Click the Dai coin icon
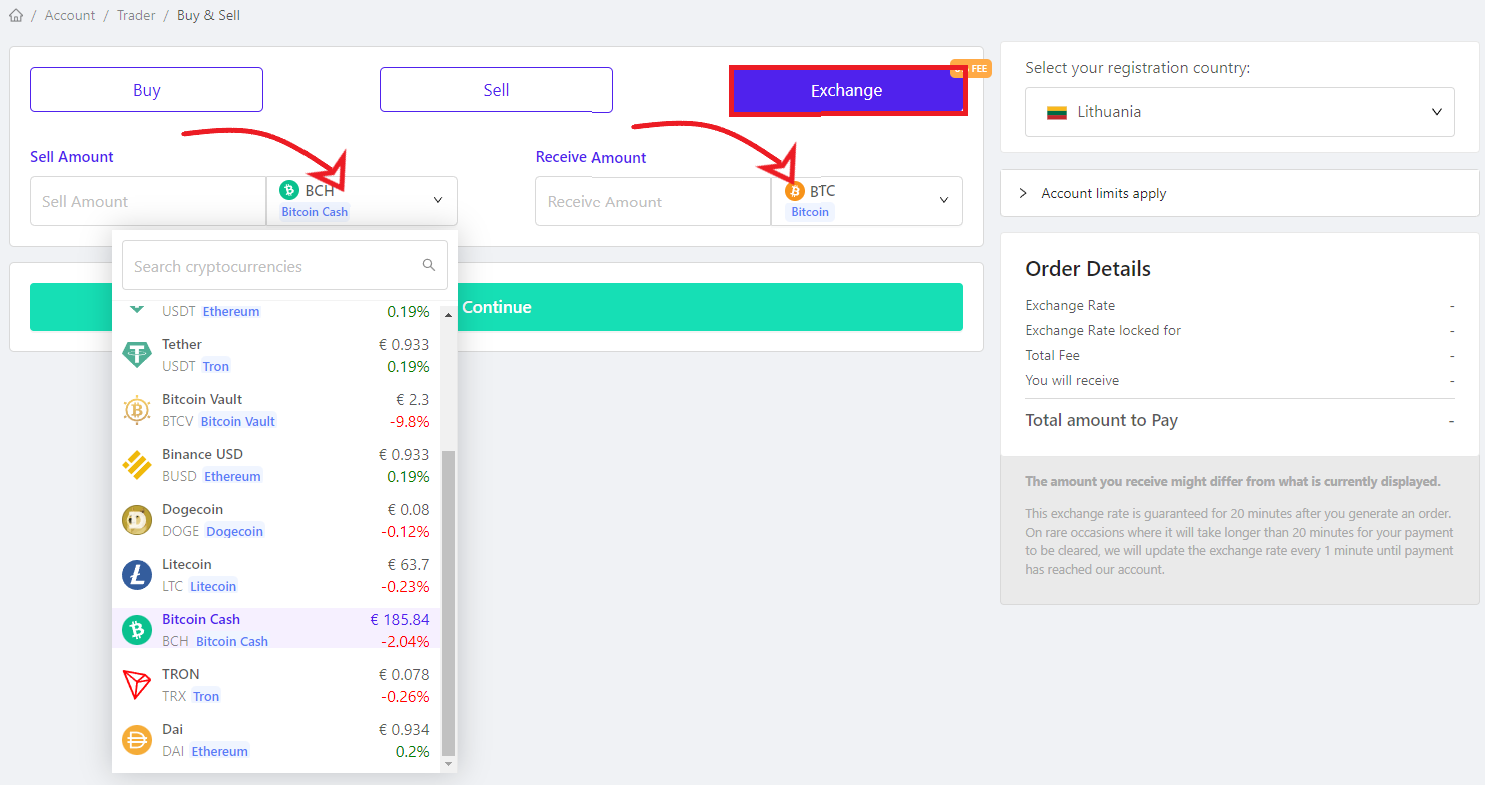This screenshot has width=1485, height=785. 137,740
